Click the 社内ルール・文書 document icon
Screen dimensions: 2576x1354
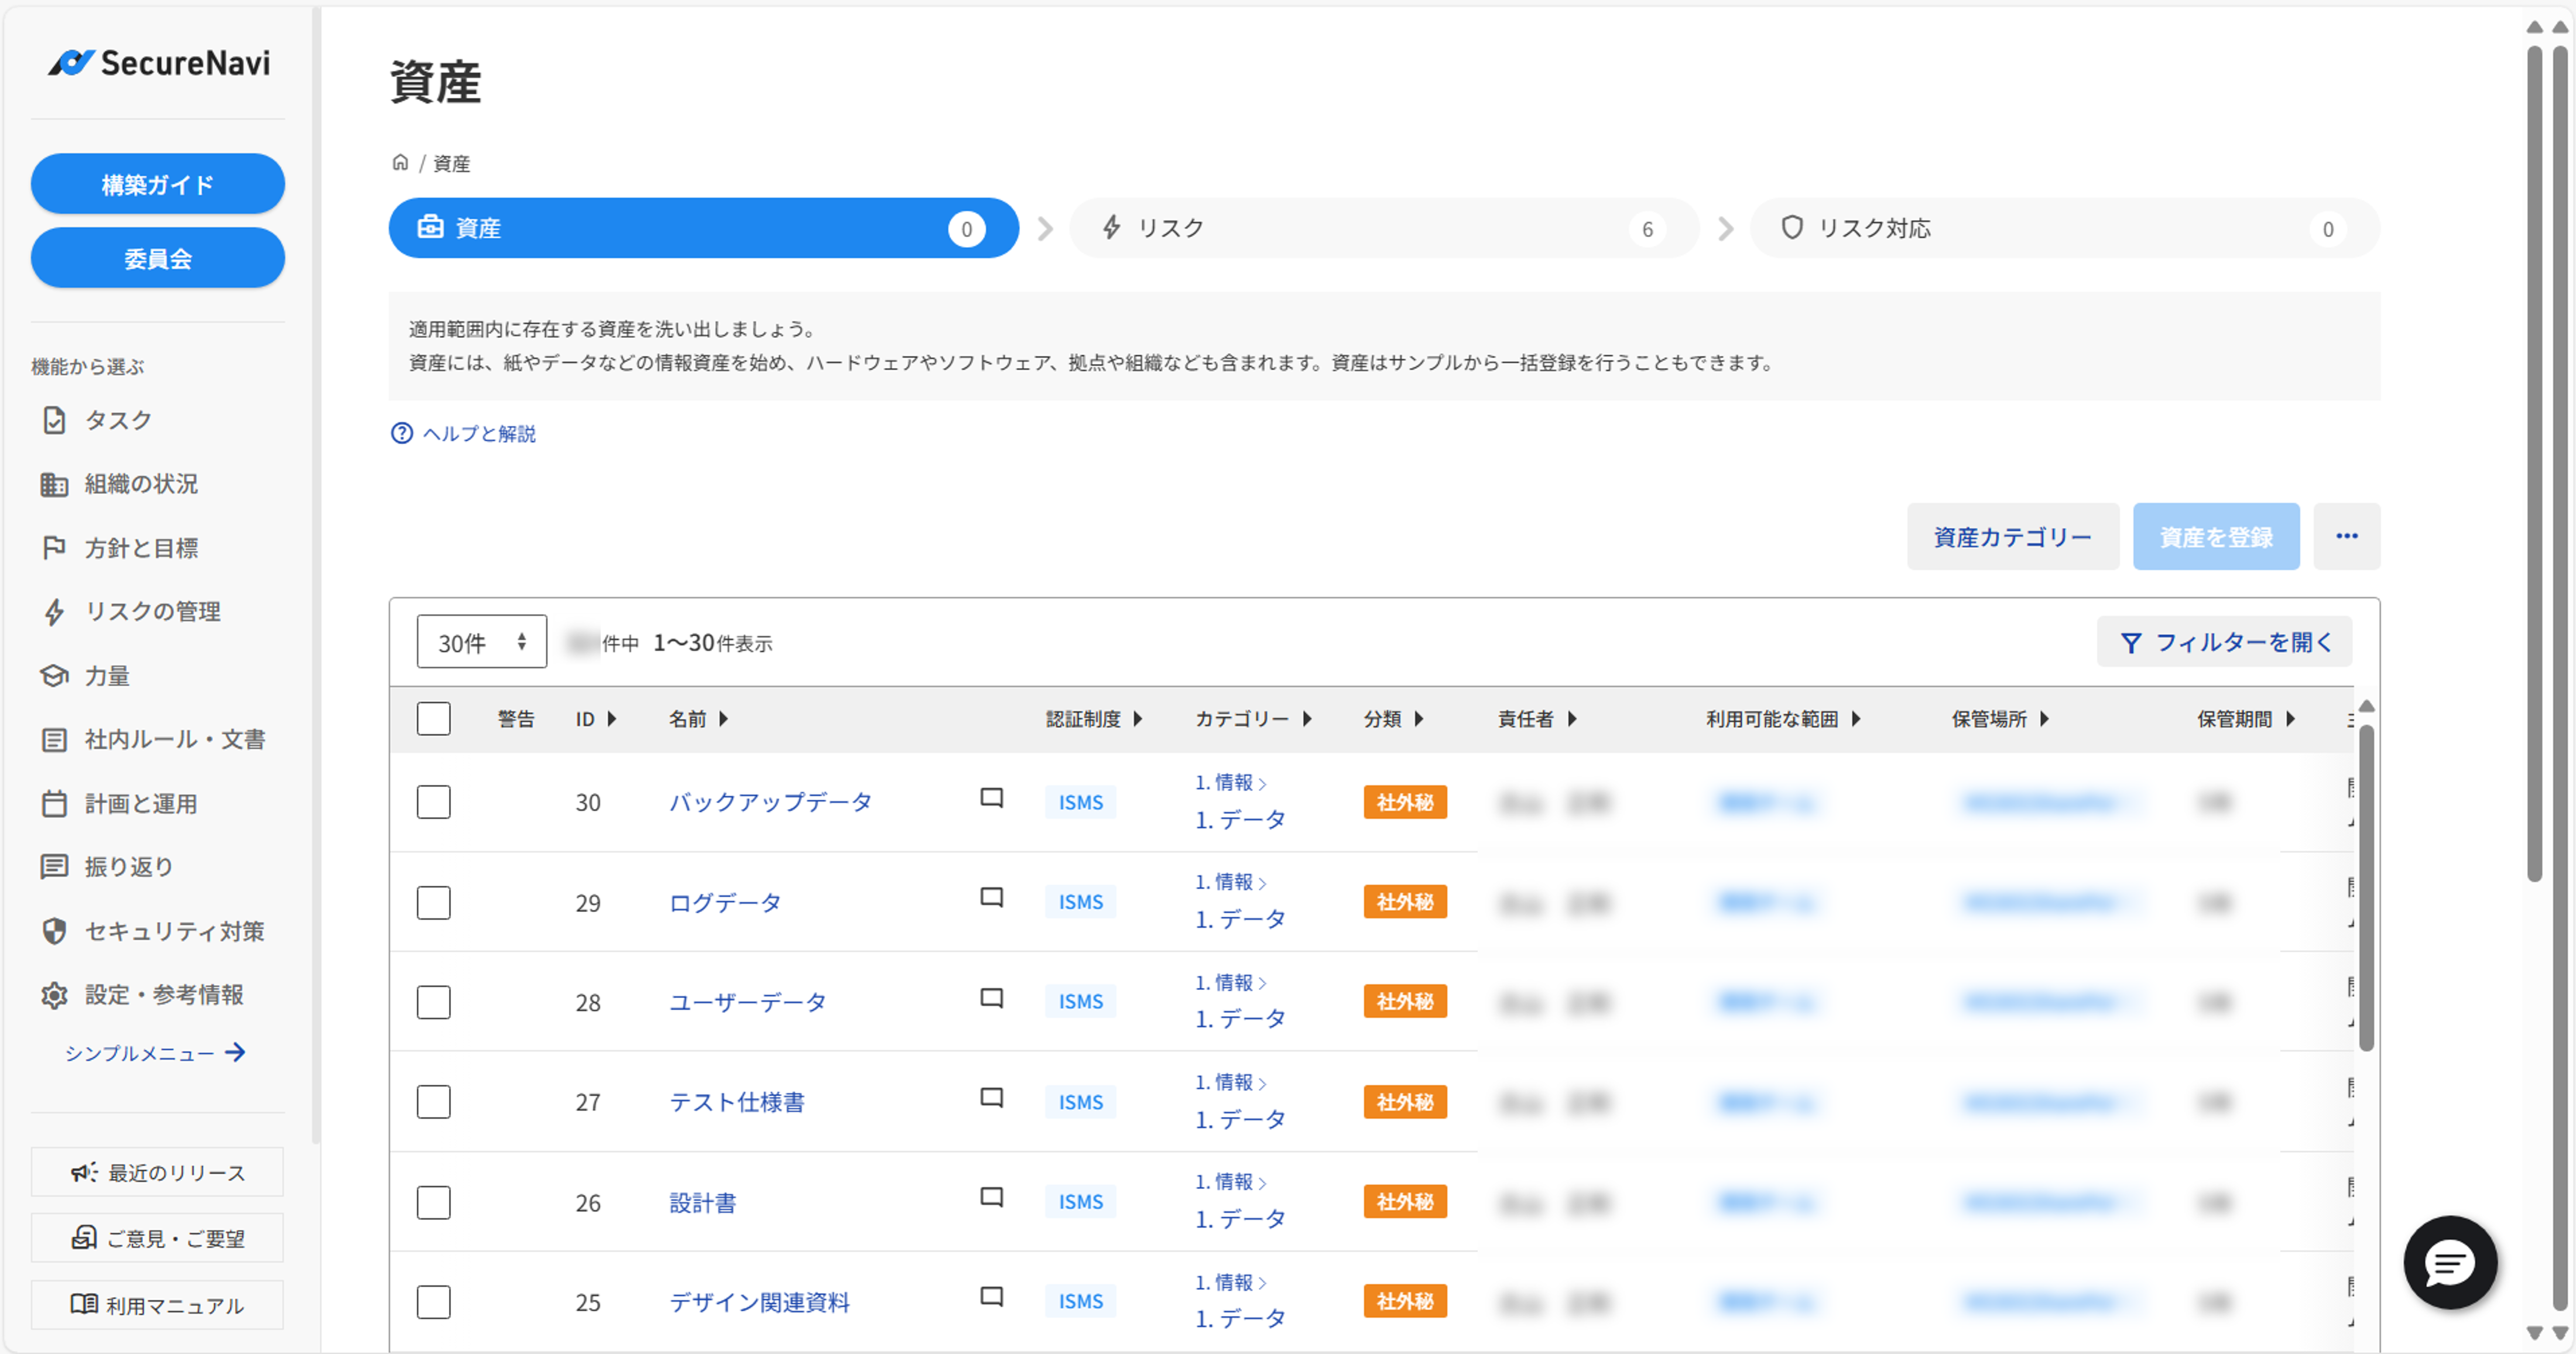tap(54, 740)
